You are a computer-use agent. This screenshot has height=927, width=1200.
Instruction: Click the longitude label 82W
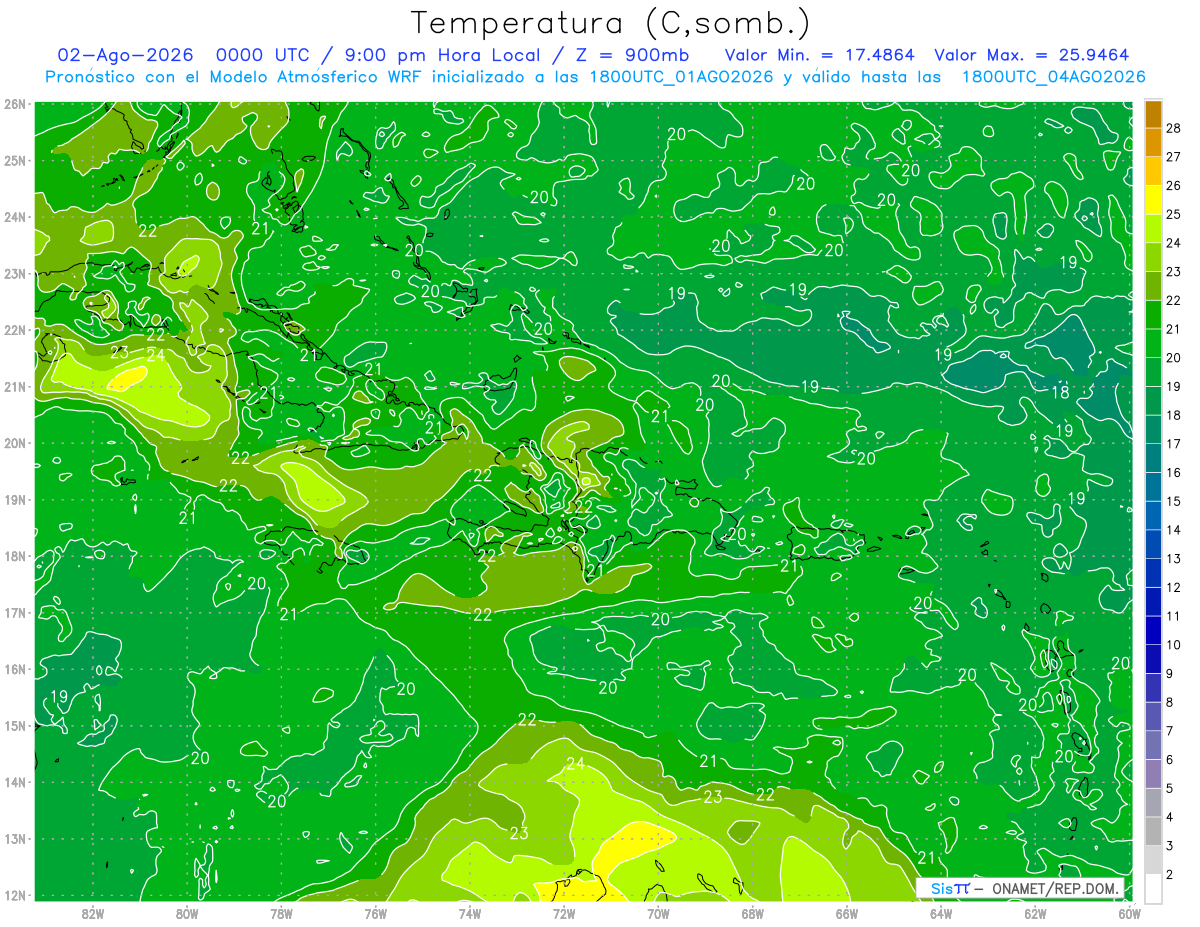93,914
